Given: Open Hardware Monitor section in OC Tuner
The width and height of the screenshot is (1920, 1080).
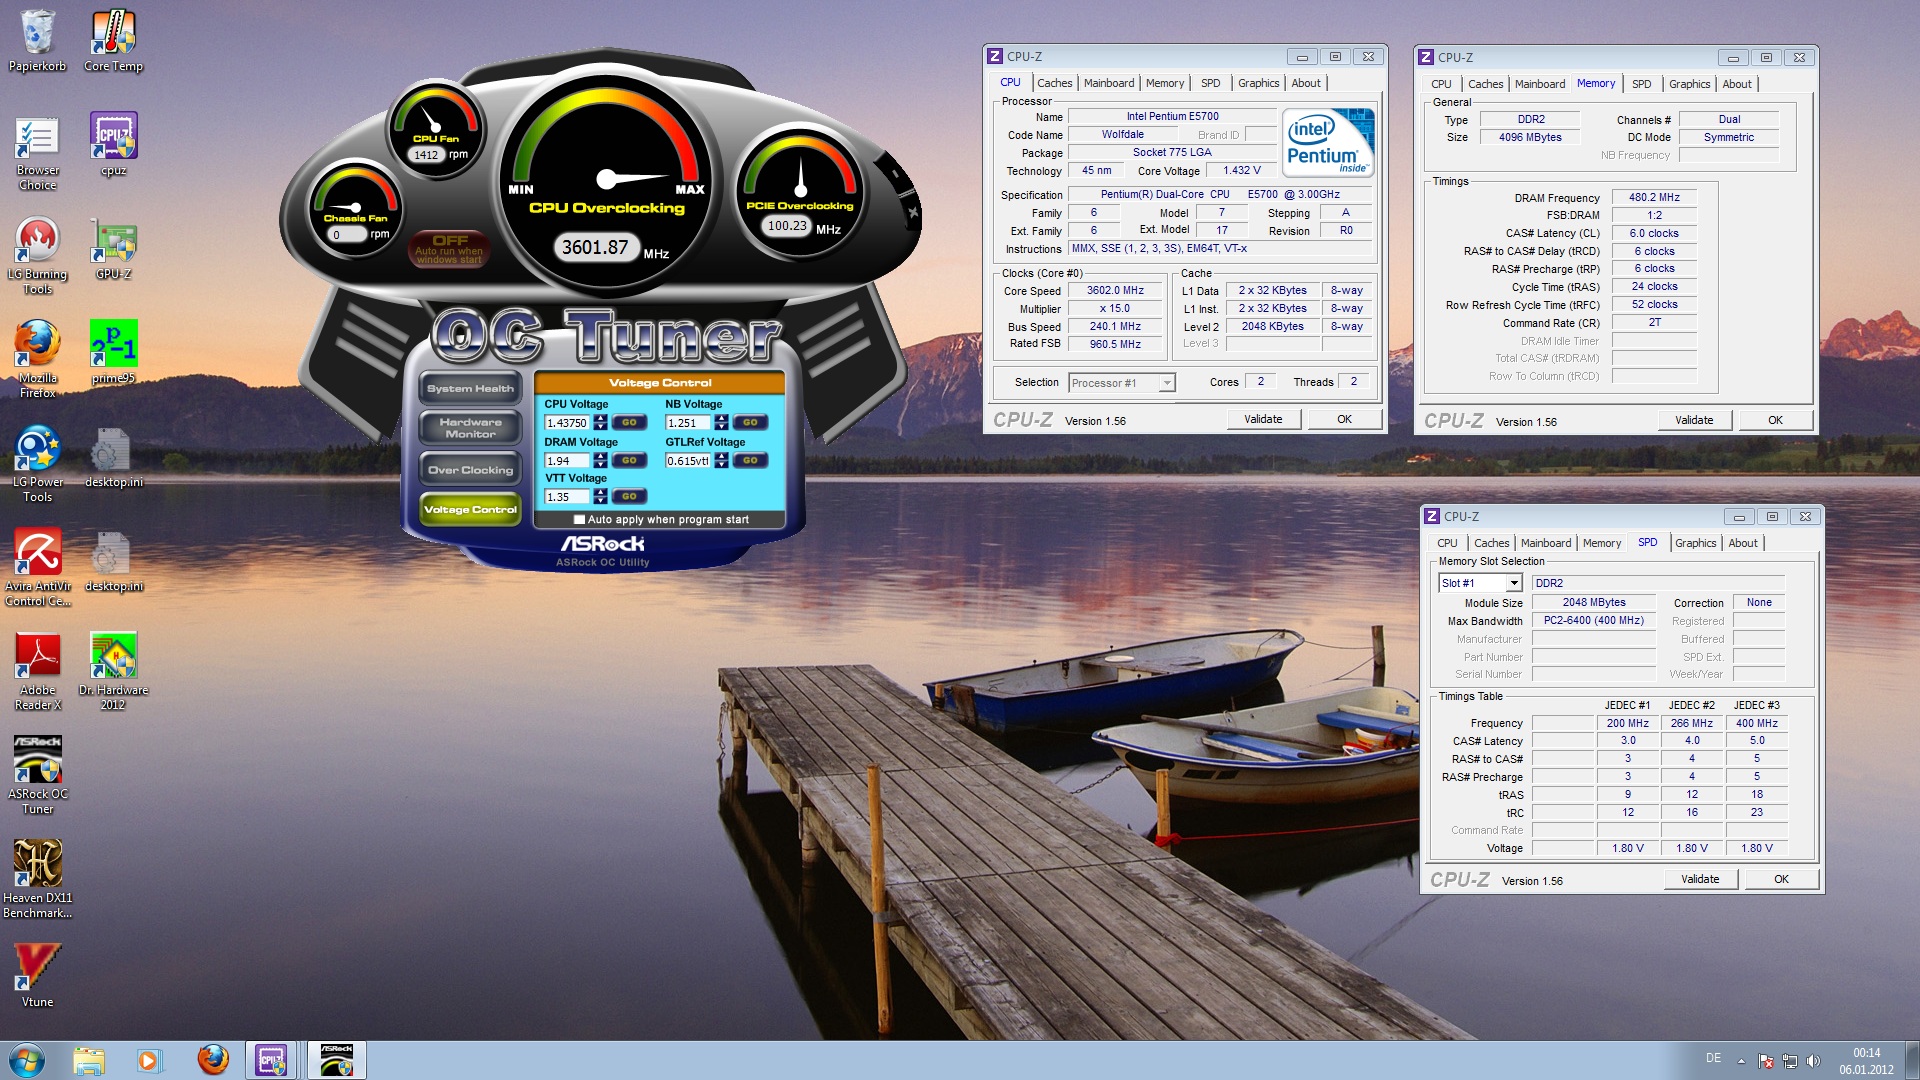Looking at the screenshot, I should click(x=470, y=428).
